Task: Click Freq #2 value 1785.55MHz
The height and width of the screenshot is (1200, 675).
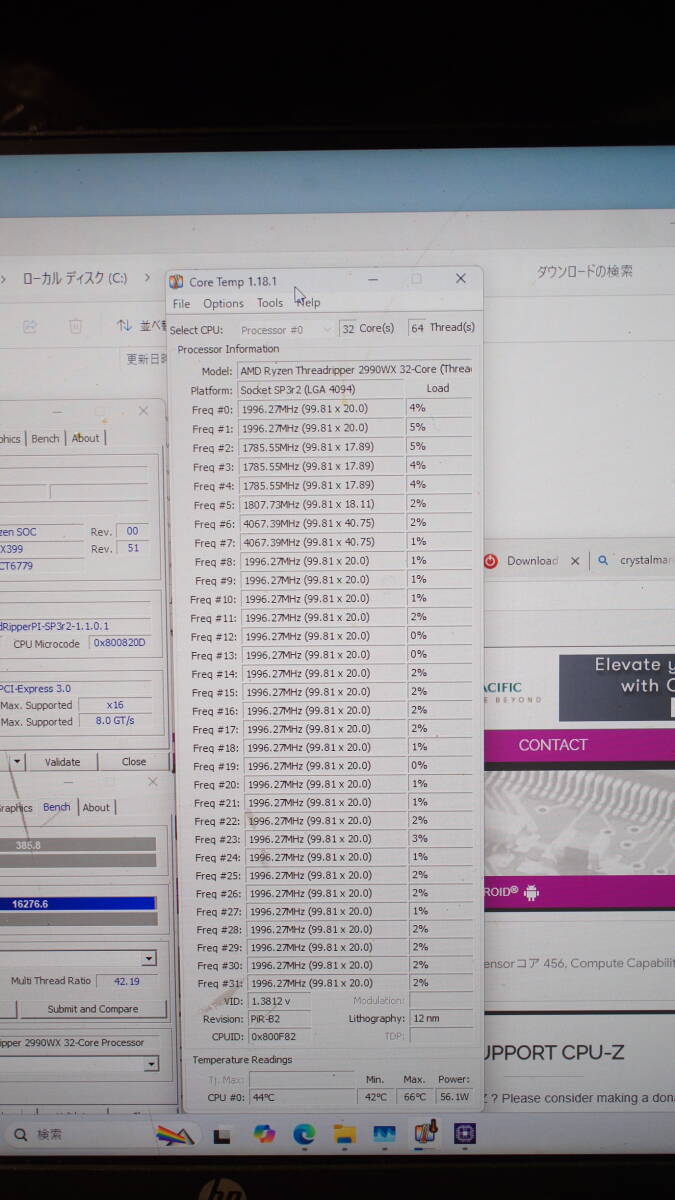Action: 322,448
